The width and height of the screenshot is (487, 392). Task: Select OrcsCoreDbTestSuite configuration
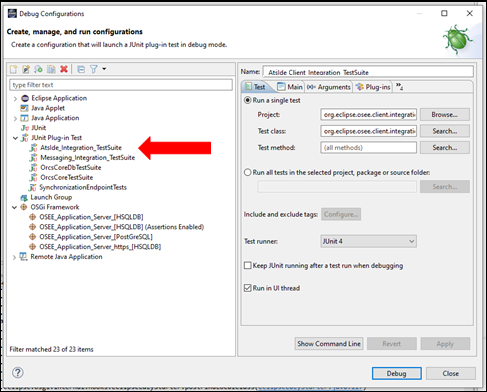71,168
